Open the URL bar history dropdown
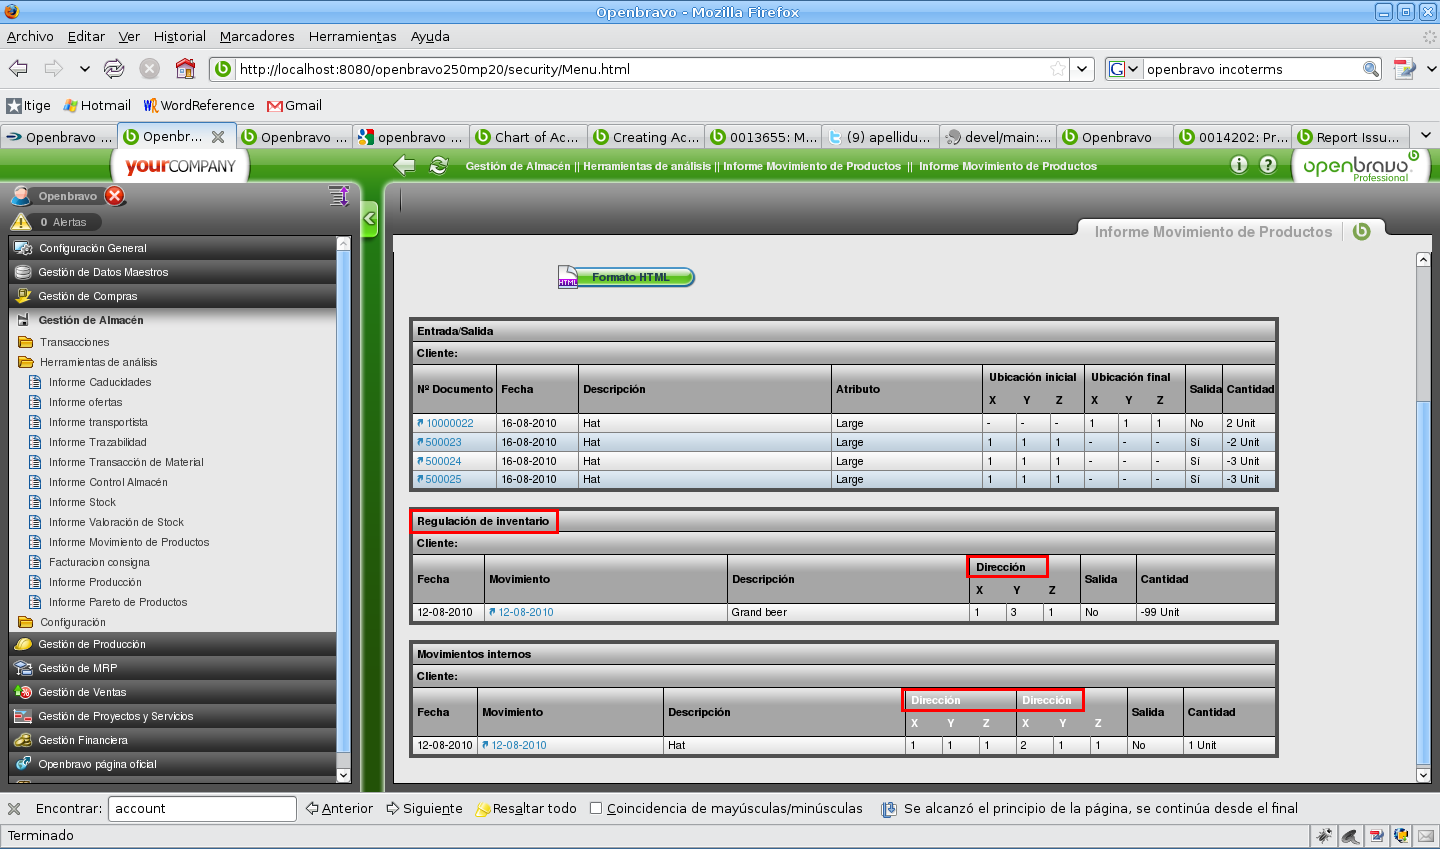Screen dimensions: 1440x849 [1082, 69]
